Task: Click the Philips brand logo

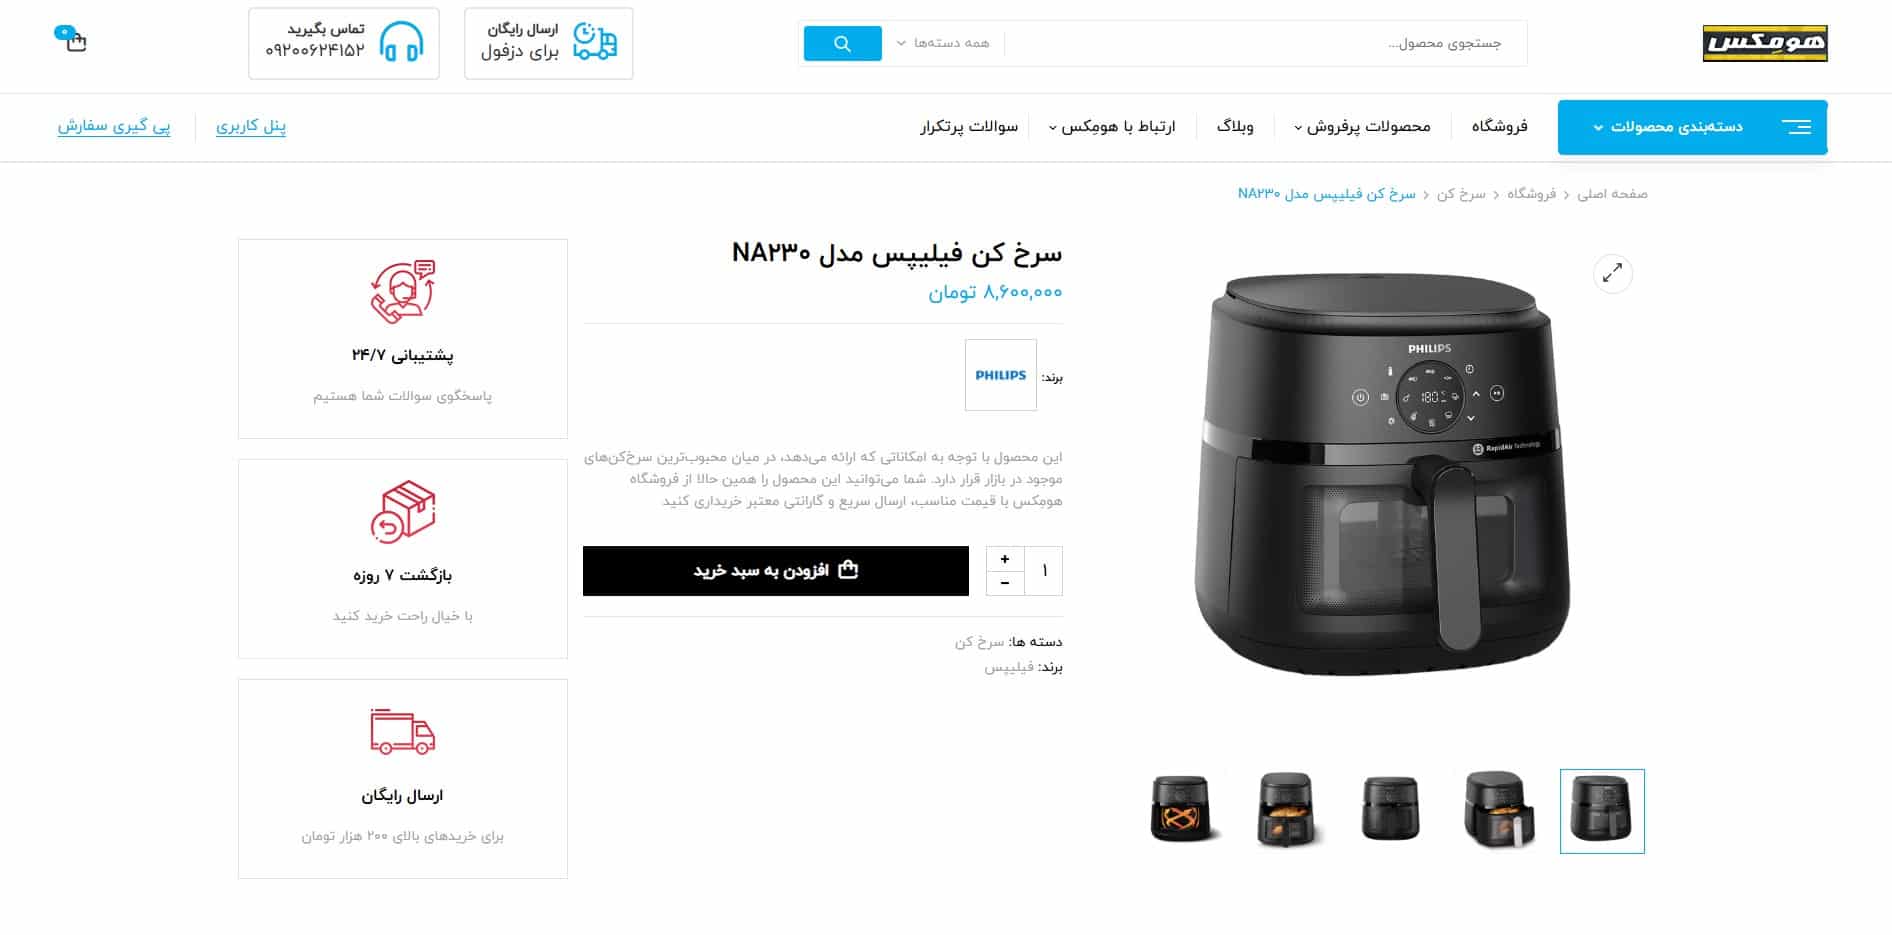Action: pos(1001,375)
